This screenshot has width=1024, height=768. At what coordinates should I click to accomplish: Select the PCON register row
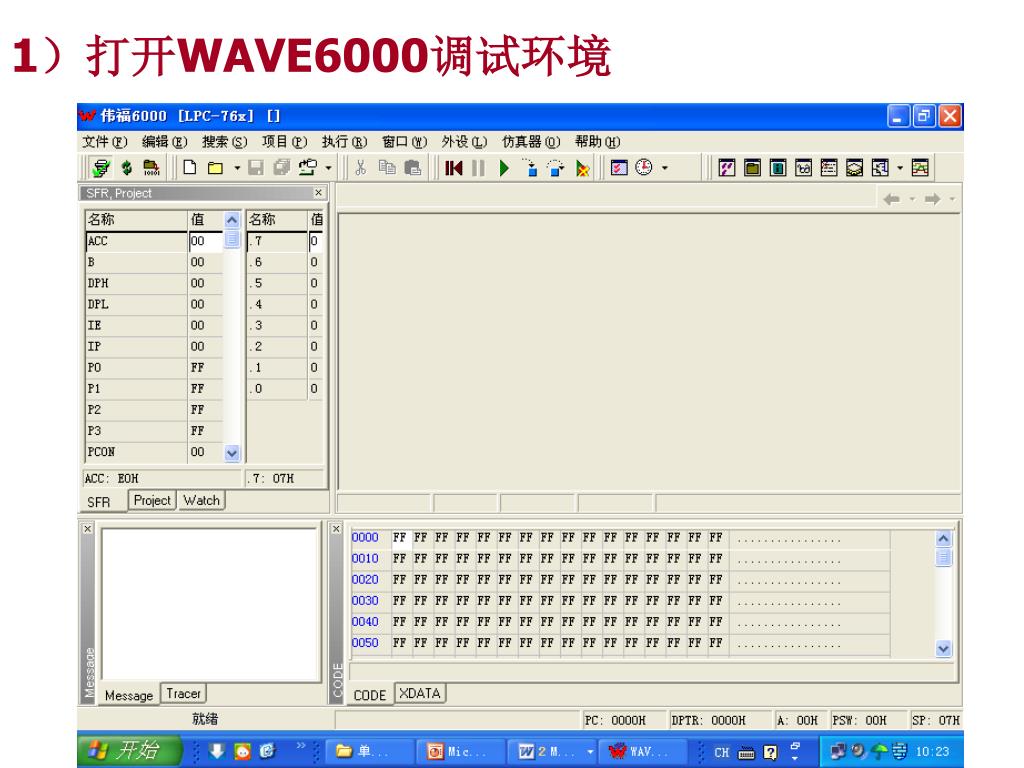click(x=154, y=452)
